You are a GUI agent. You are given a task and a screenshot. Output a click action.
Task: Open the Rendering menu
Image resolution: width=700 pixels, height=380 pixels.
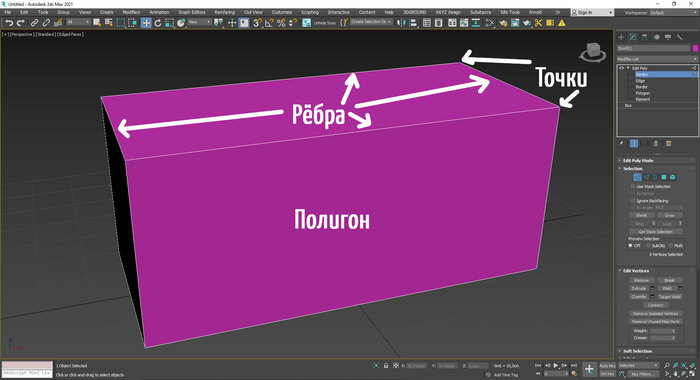click(x=225, y=12)
